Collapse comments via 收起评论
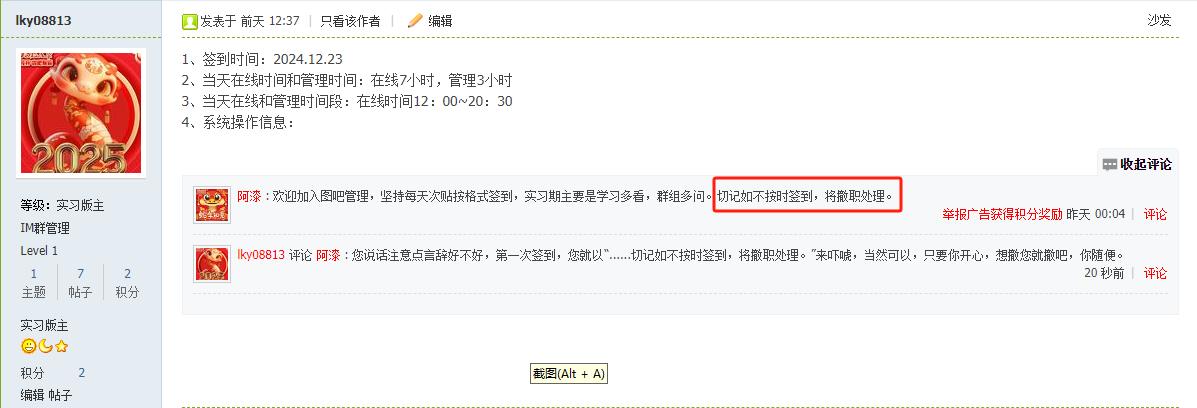Image resolution: width=1197 pixels, height=408 pixels. 1145,164
